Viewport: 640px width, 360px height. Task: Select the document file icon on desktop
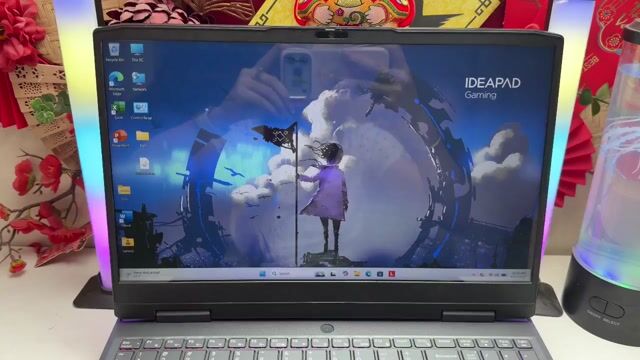[x=144, y=166]
